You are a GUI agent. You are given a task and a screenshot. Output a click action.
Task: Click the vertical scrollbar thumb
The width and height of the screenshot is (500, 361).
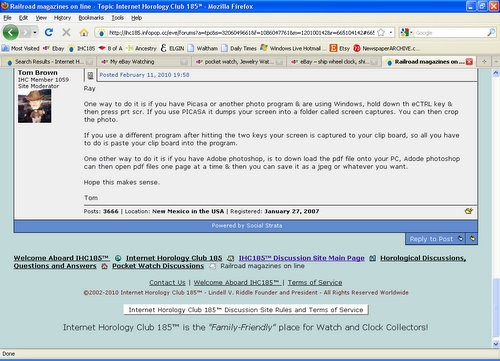[496, 308]
